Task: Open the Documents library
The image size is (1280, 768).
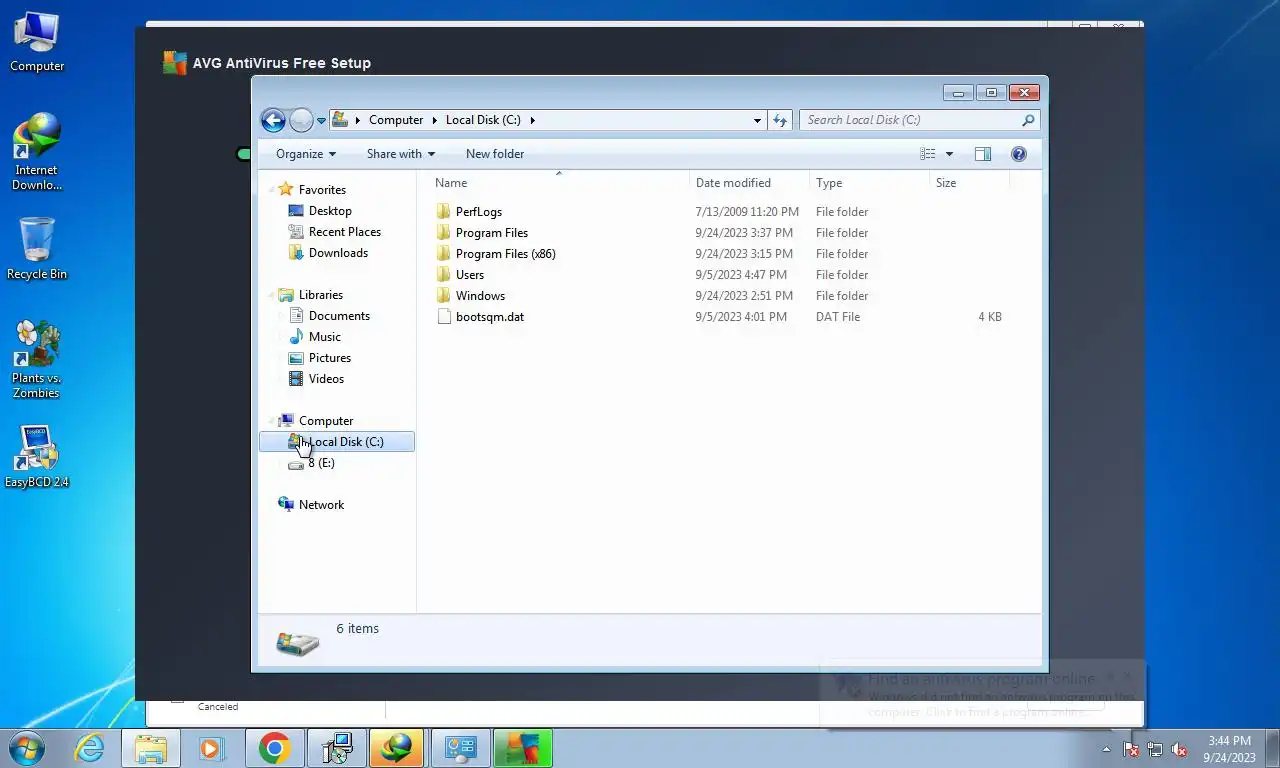Action: [339, 316]
